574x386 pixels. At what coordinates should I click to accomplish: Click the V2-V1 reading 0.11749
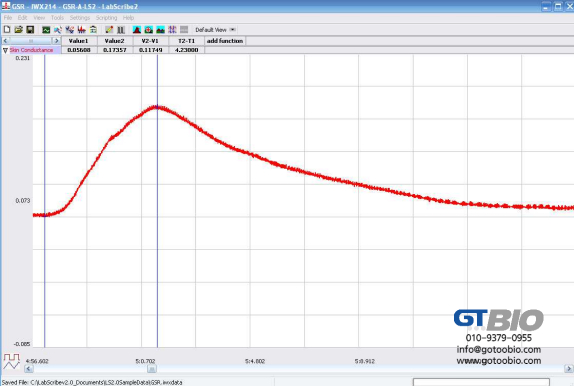coord(150,50)
